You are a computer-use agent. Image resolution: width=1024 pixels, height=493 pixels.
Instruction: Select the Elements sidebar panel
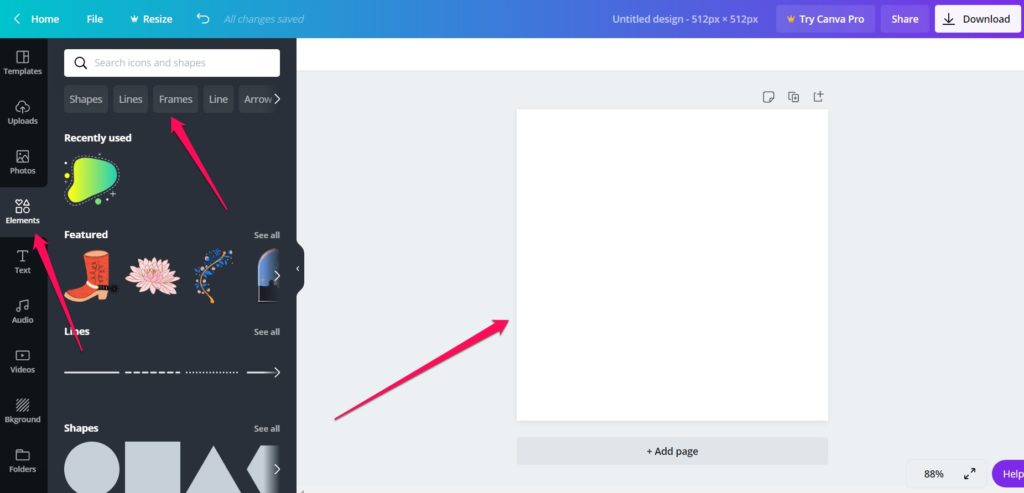click(x=23, y=212)
